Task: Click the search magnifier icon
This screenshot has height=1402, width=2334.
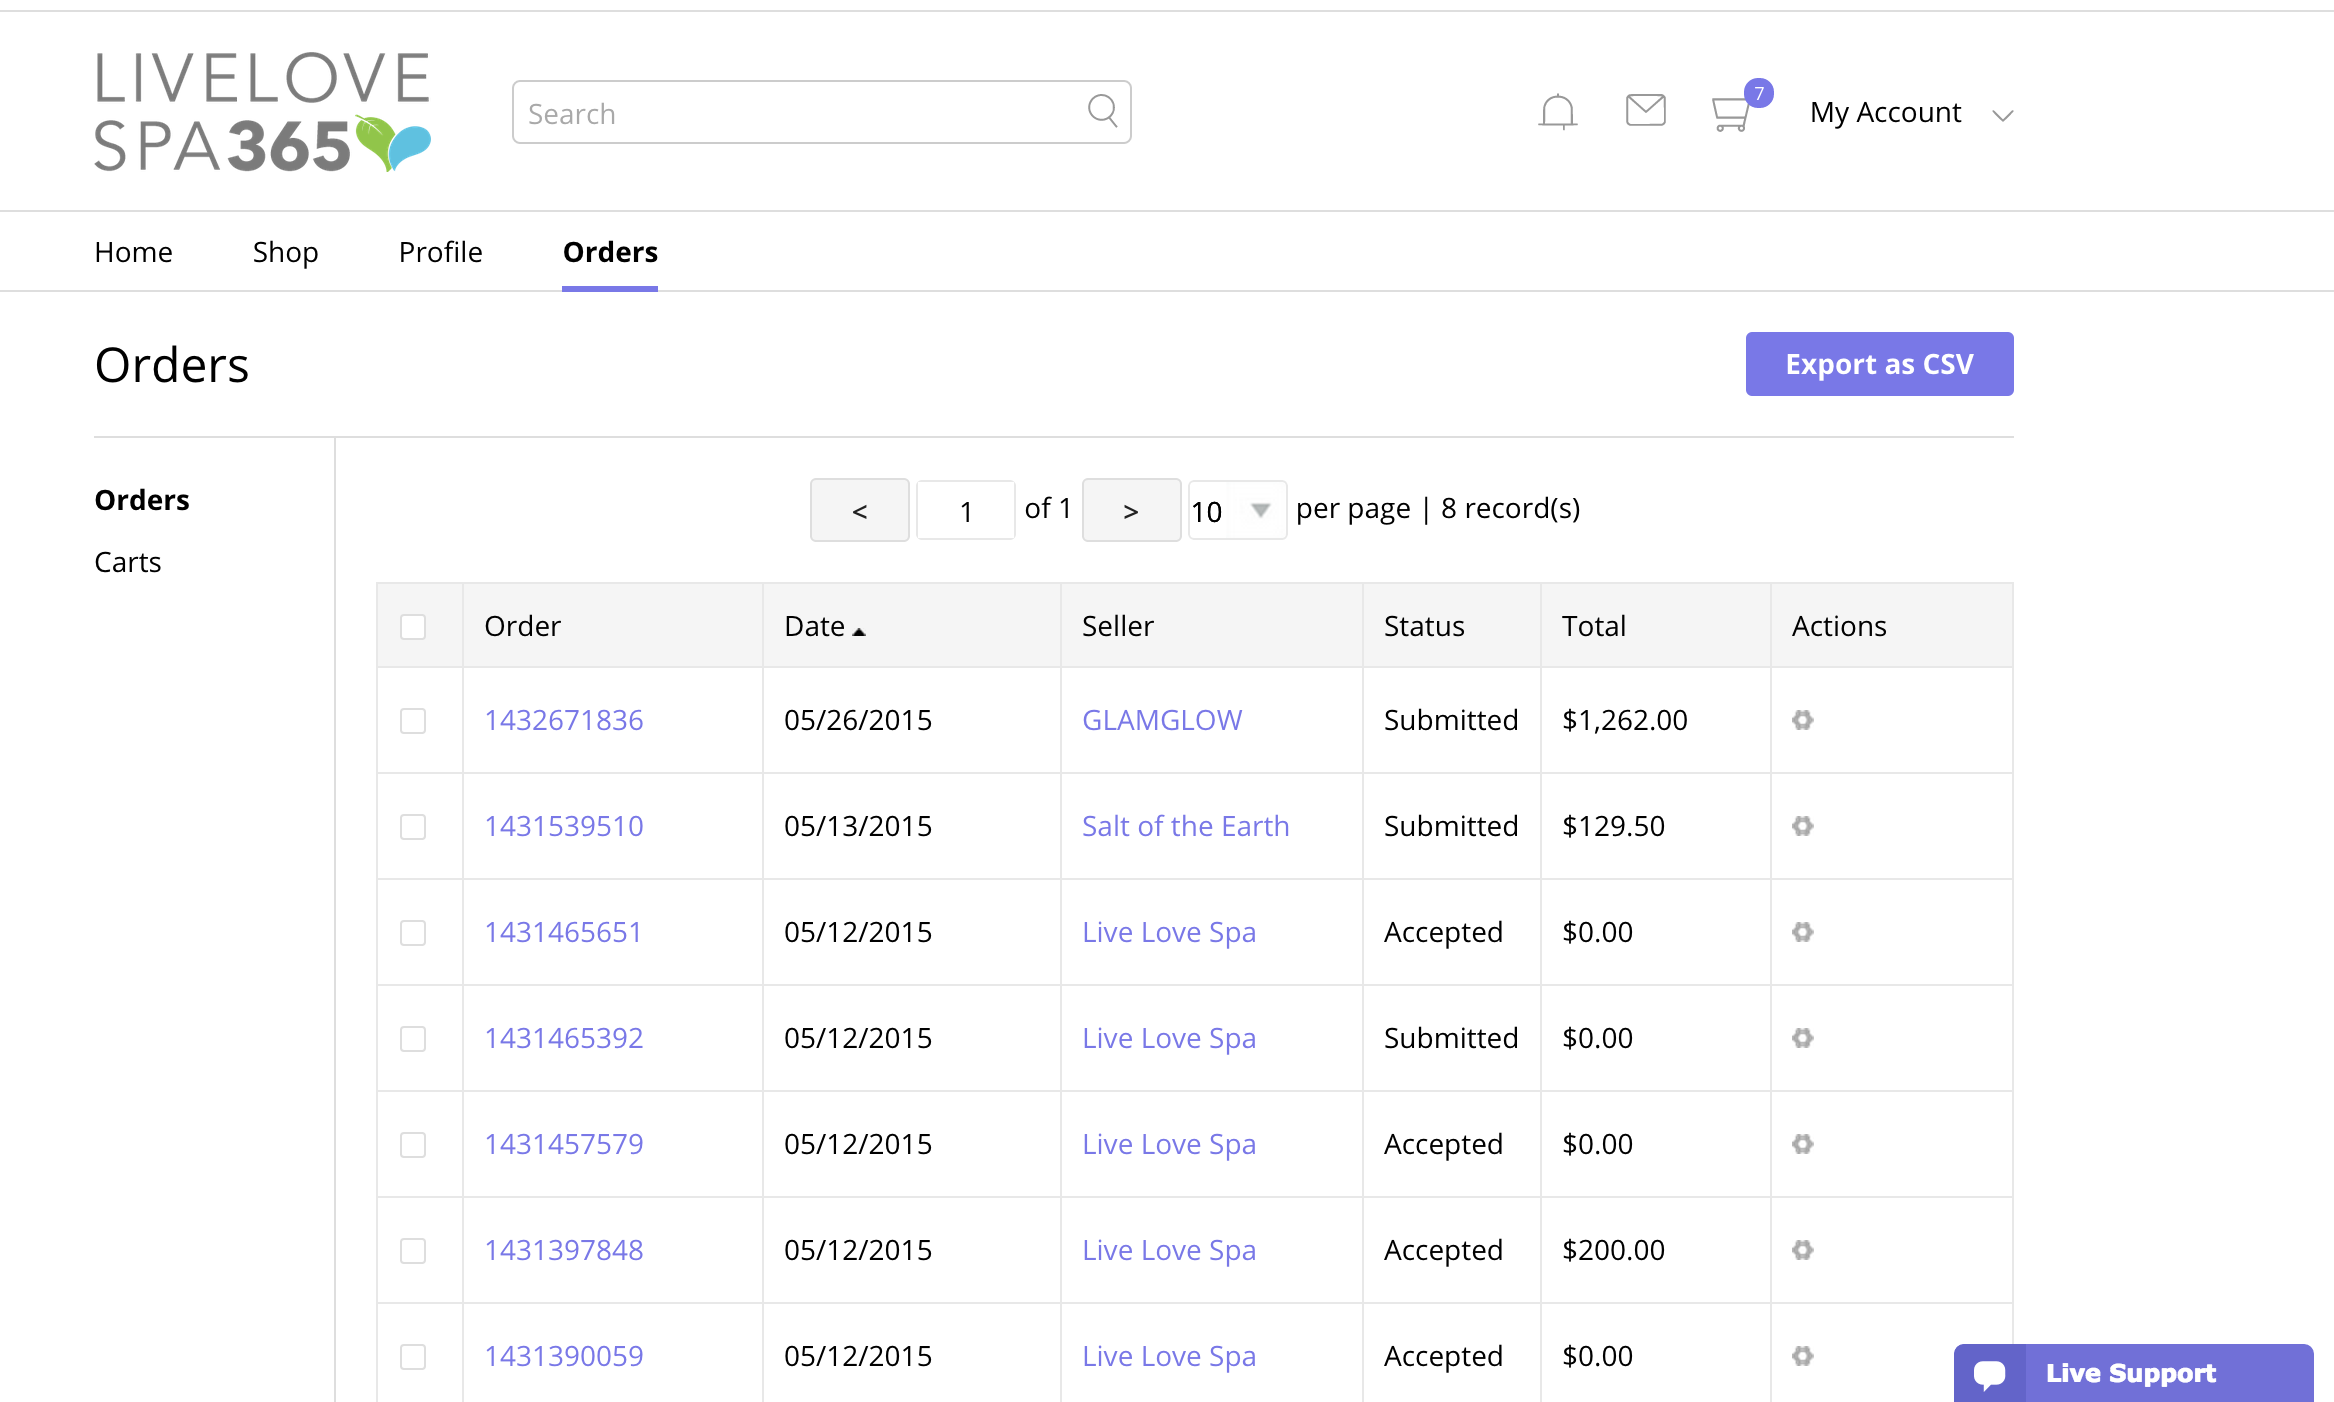Action: [1102, 110]
